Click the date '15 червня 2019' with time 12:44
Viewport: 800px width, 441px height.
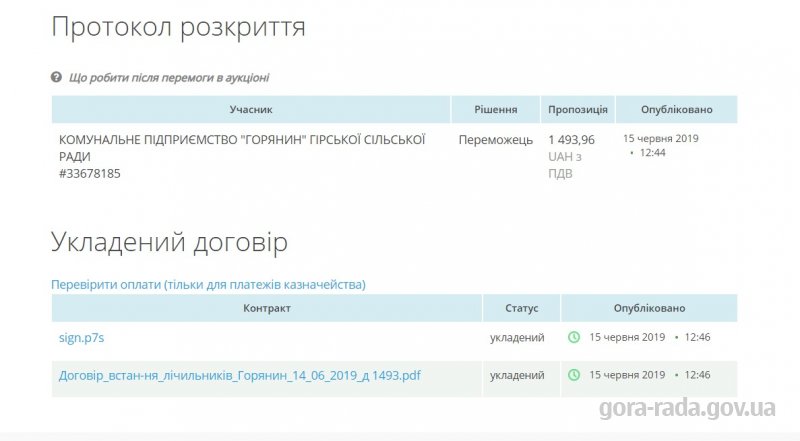tap(661, 145)
